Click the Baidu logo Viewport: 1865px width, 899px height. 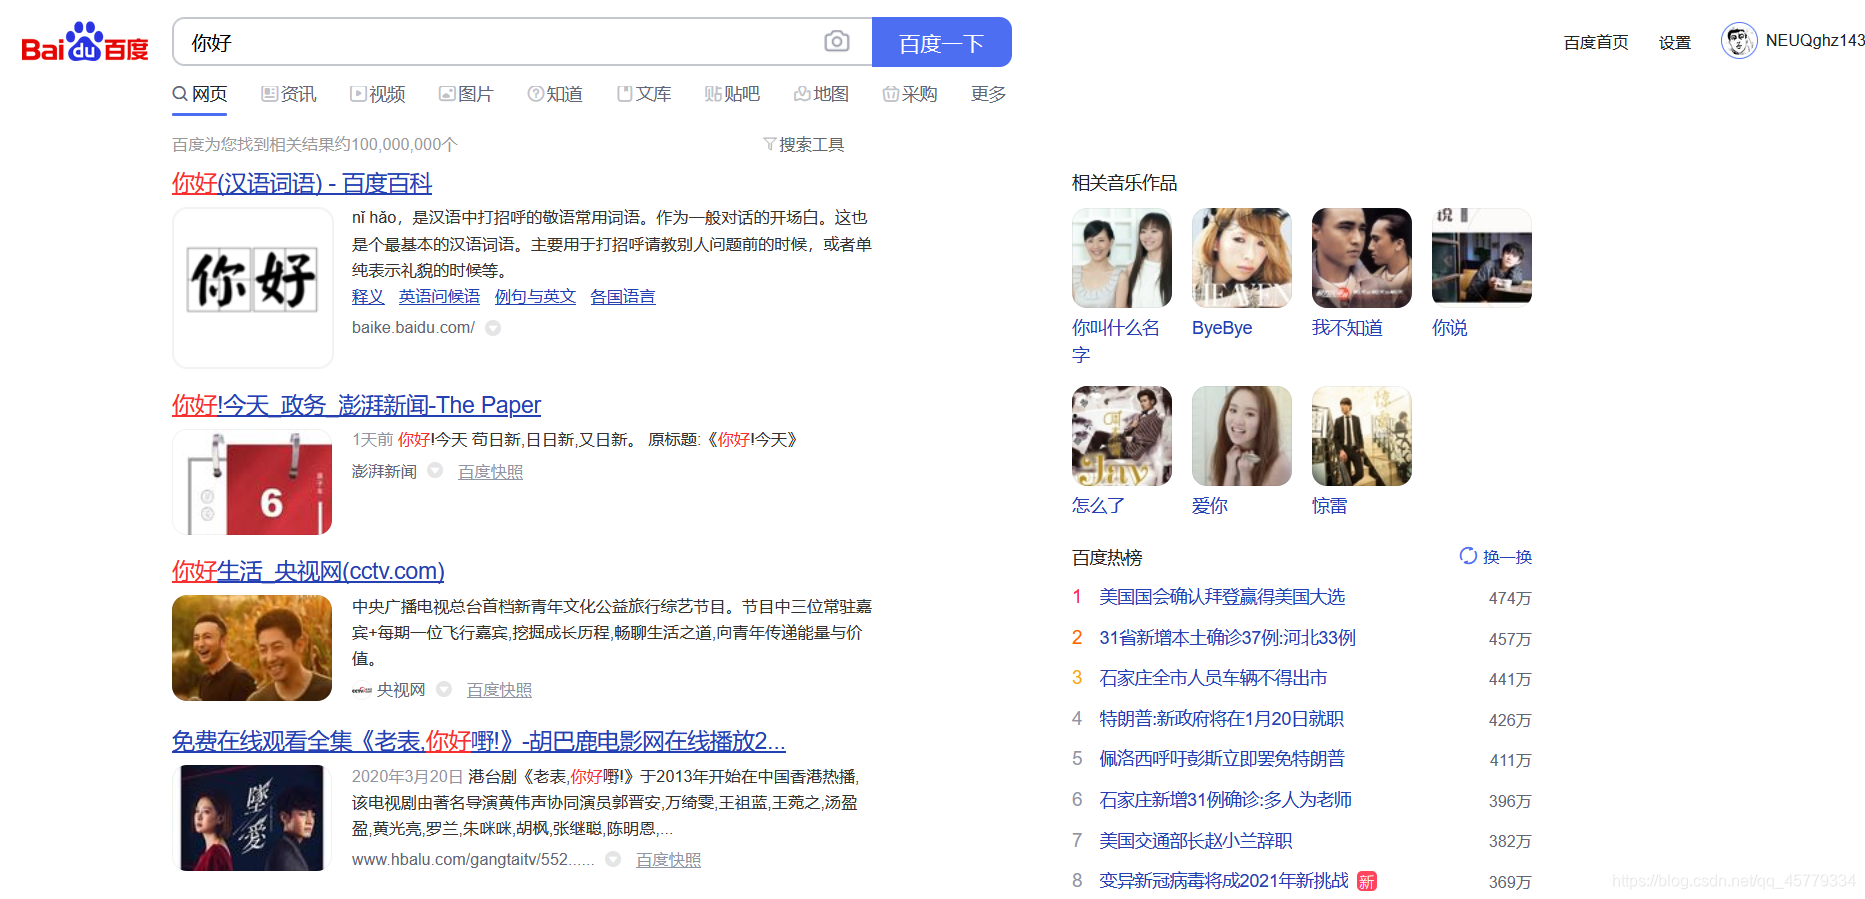point(85,43)
